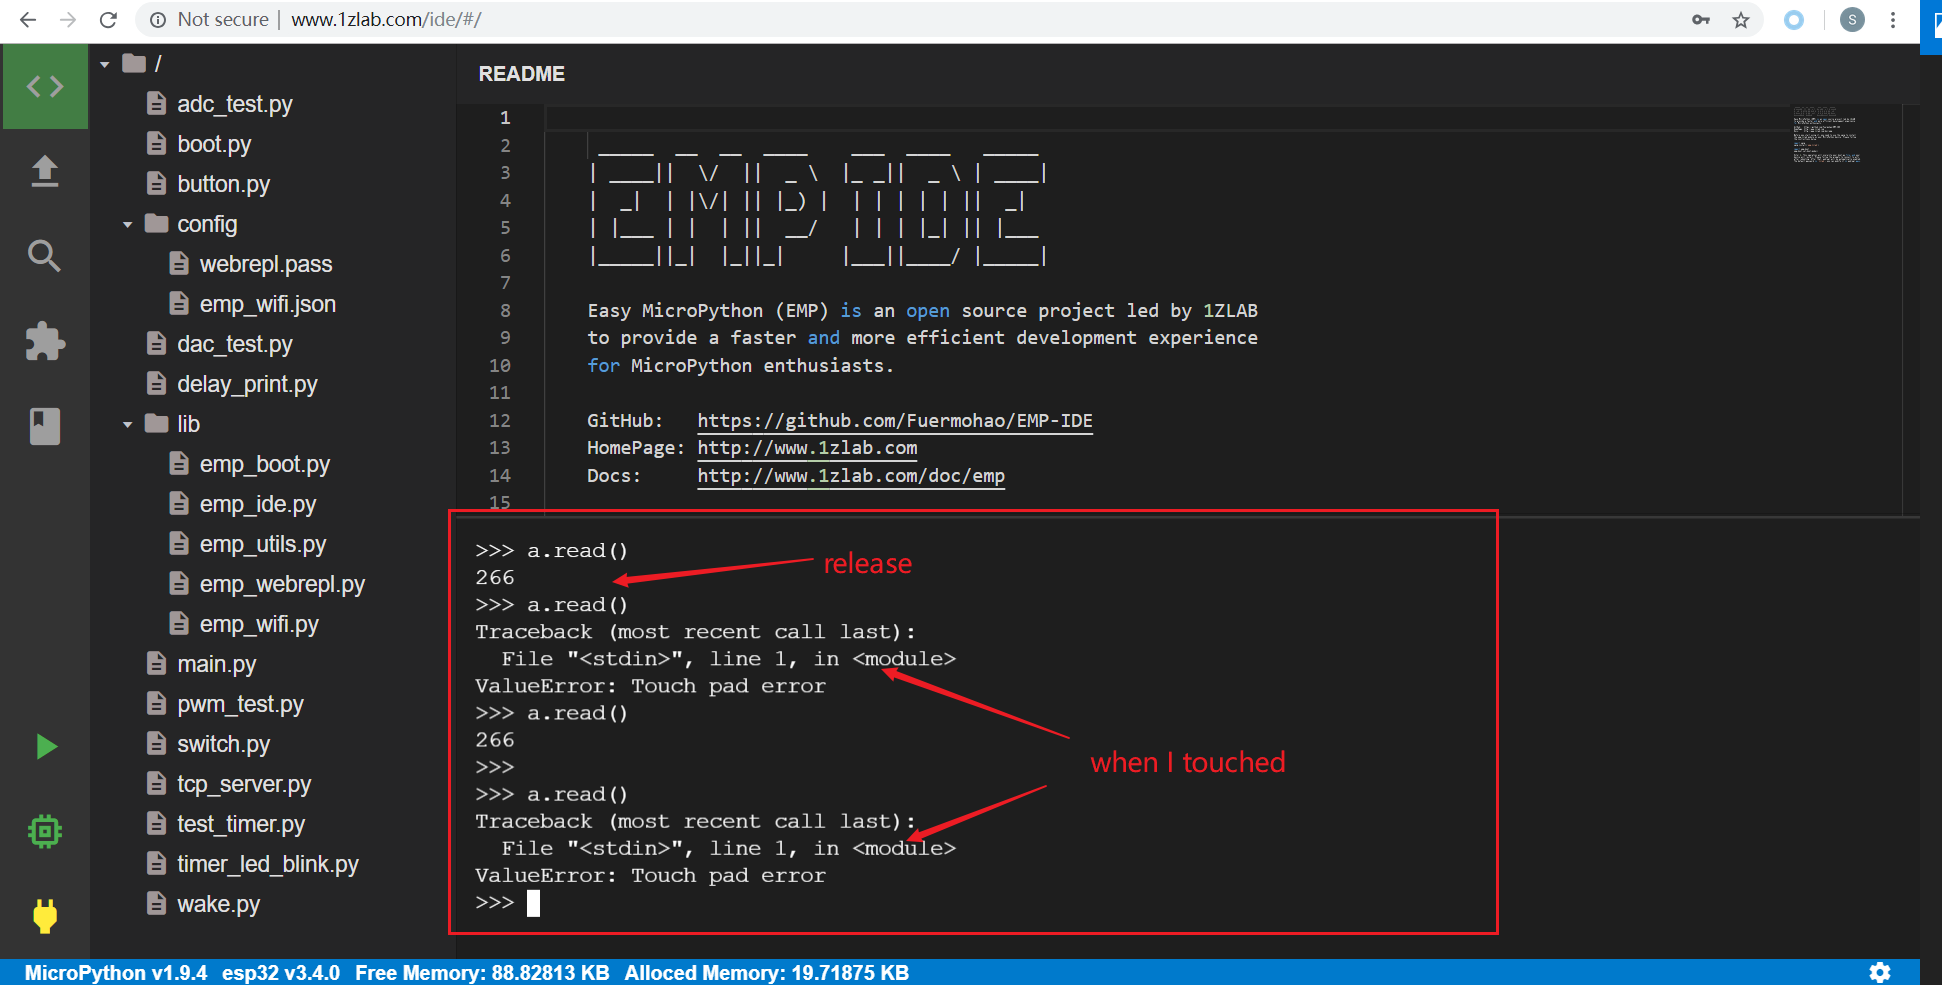The width and height of the screenshot is (1942, 985).
Task: Open the Chrome three-dot menu
Action: tap(1893, 19)
